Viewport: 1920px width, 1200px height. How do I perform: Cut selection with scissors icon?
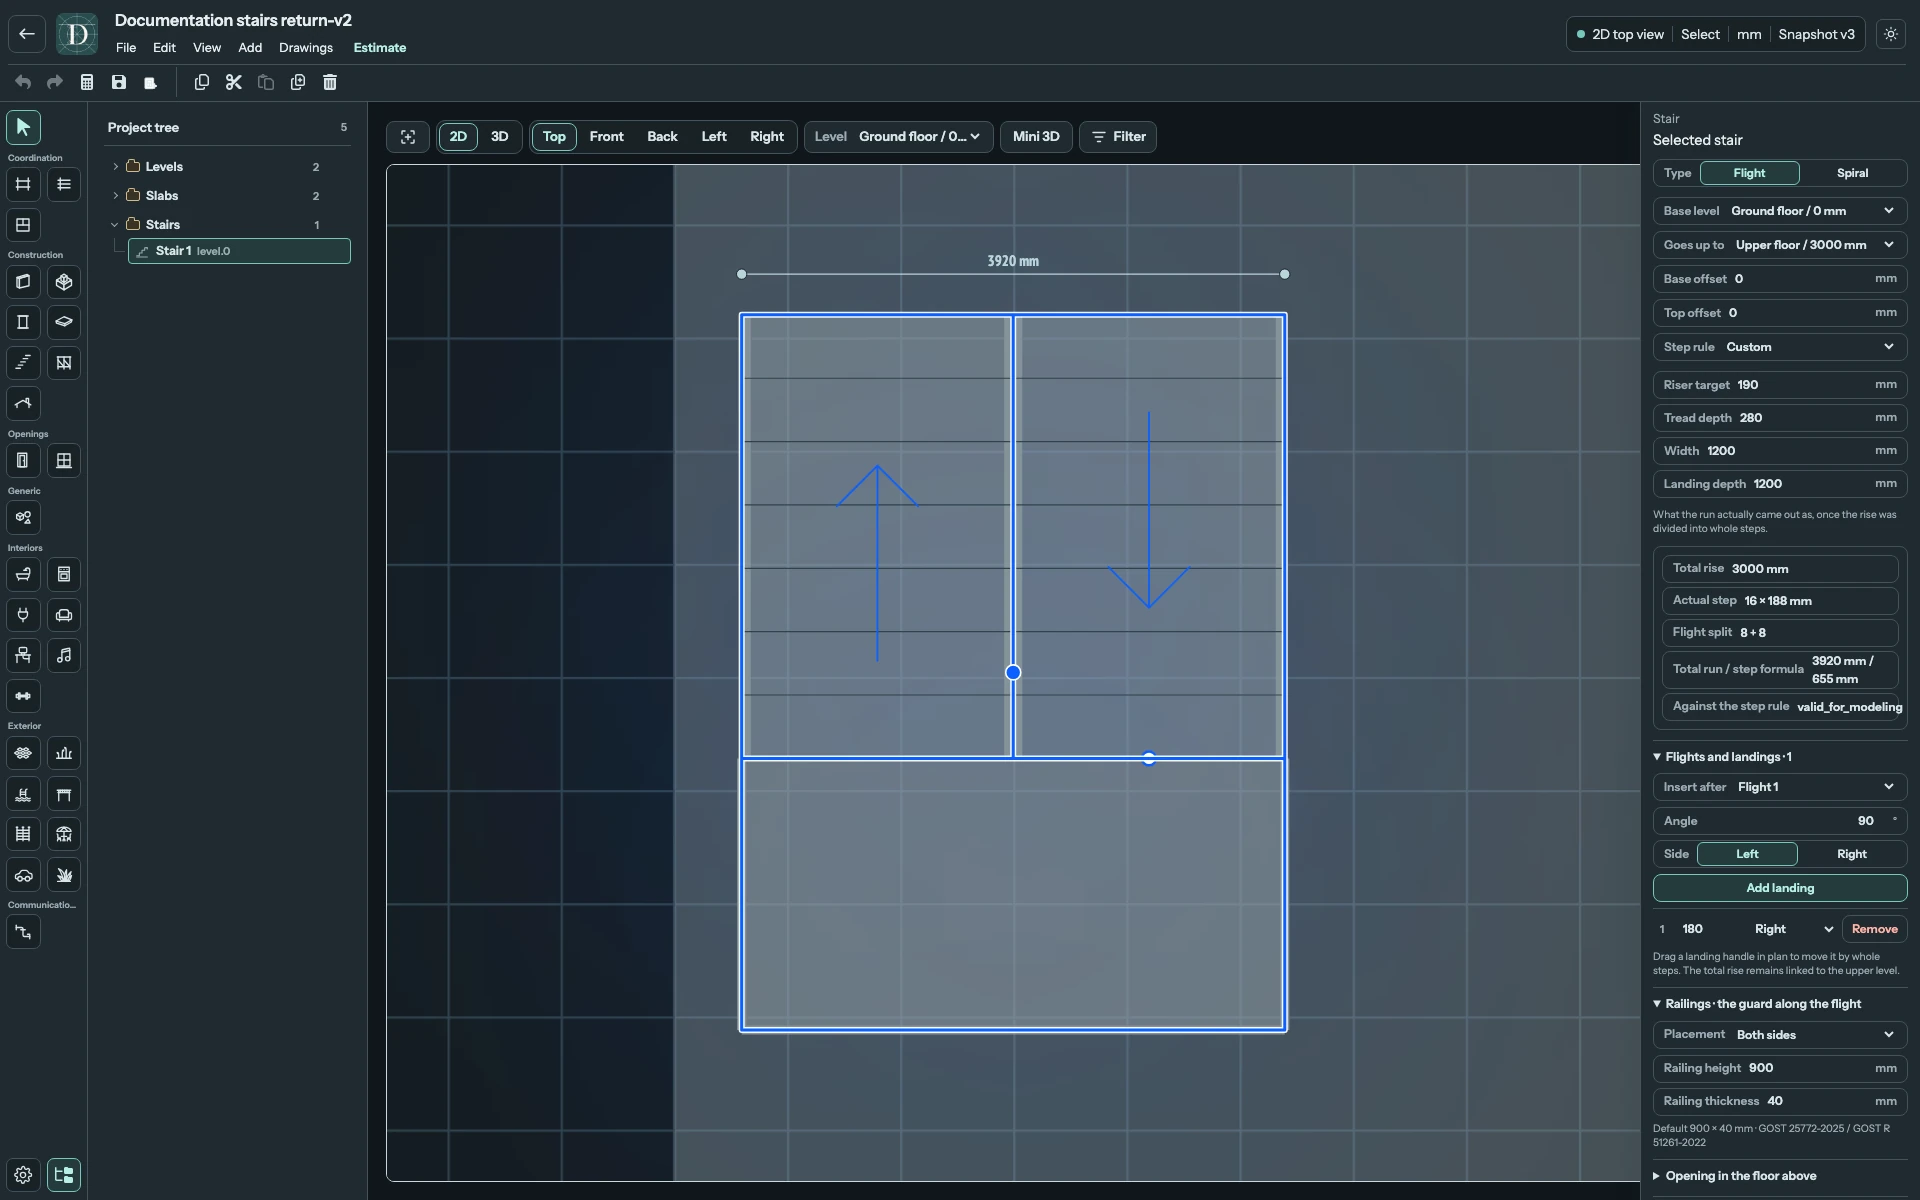(234, 82)
